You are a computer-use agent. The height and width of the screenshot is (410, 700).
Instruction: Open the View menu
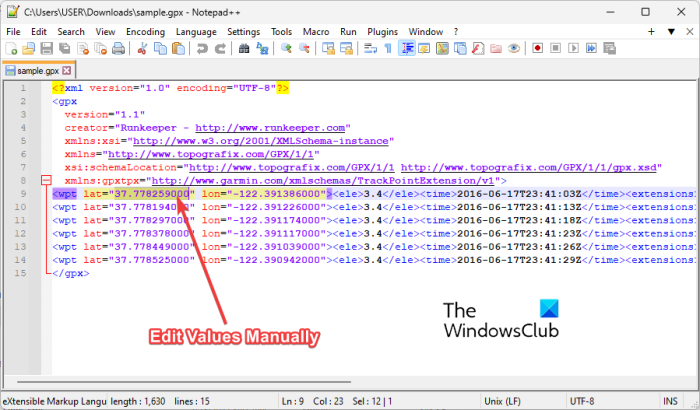click(105, 32)
